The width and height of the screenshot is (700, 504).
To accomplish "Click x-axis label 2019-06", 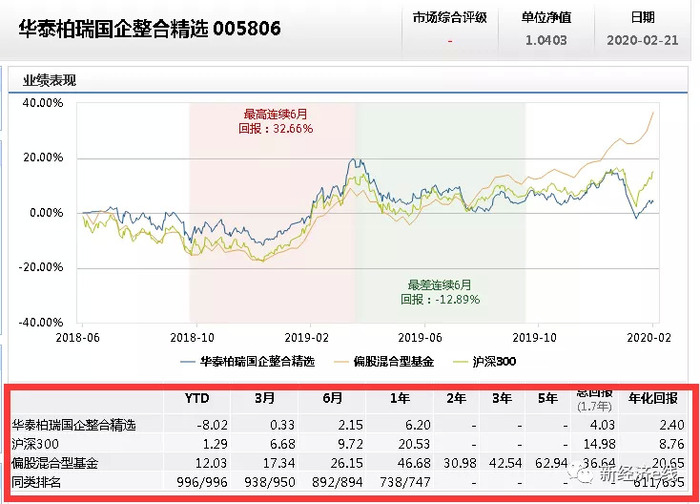I will click(x=420, y=338).
